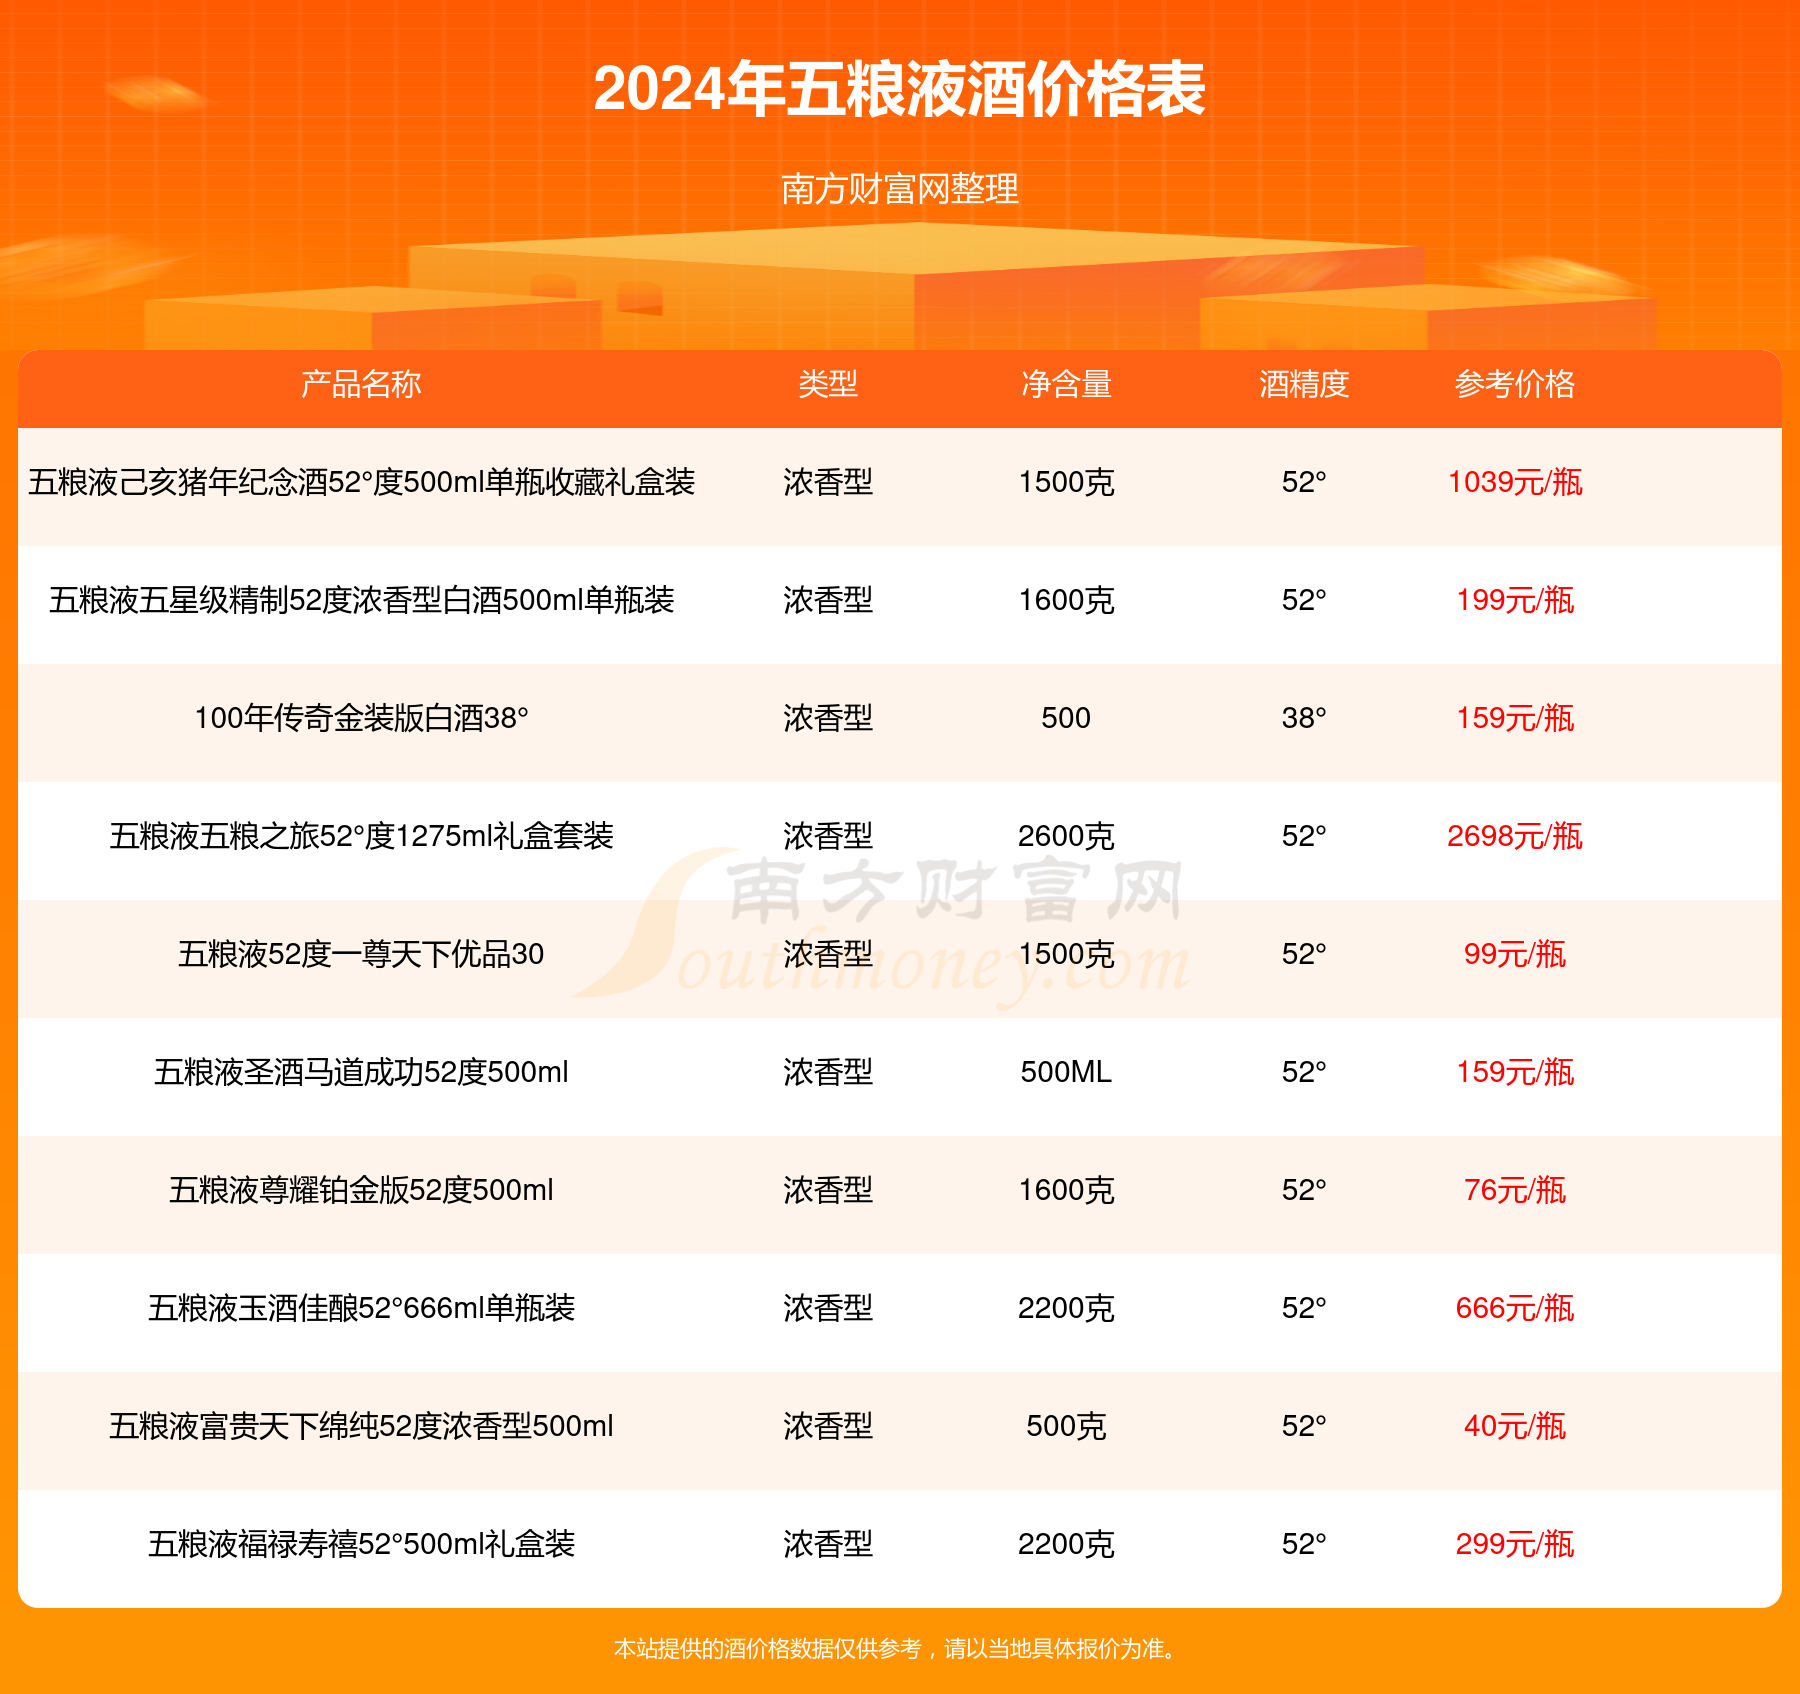This screenshot has width=1800, height=1694.
Task: Click the net content 2600克
Action: tap(1066, 836)
